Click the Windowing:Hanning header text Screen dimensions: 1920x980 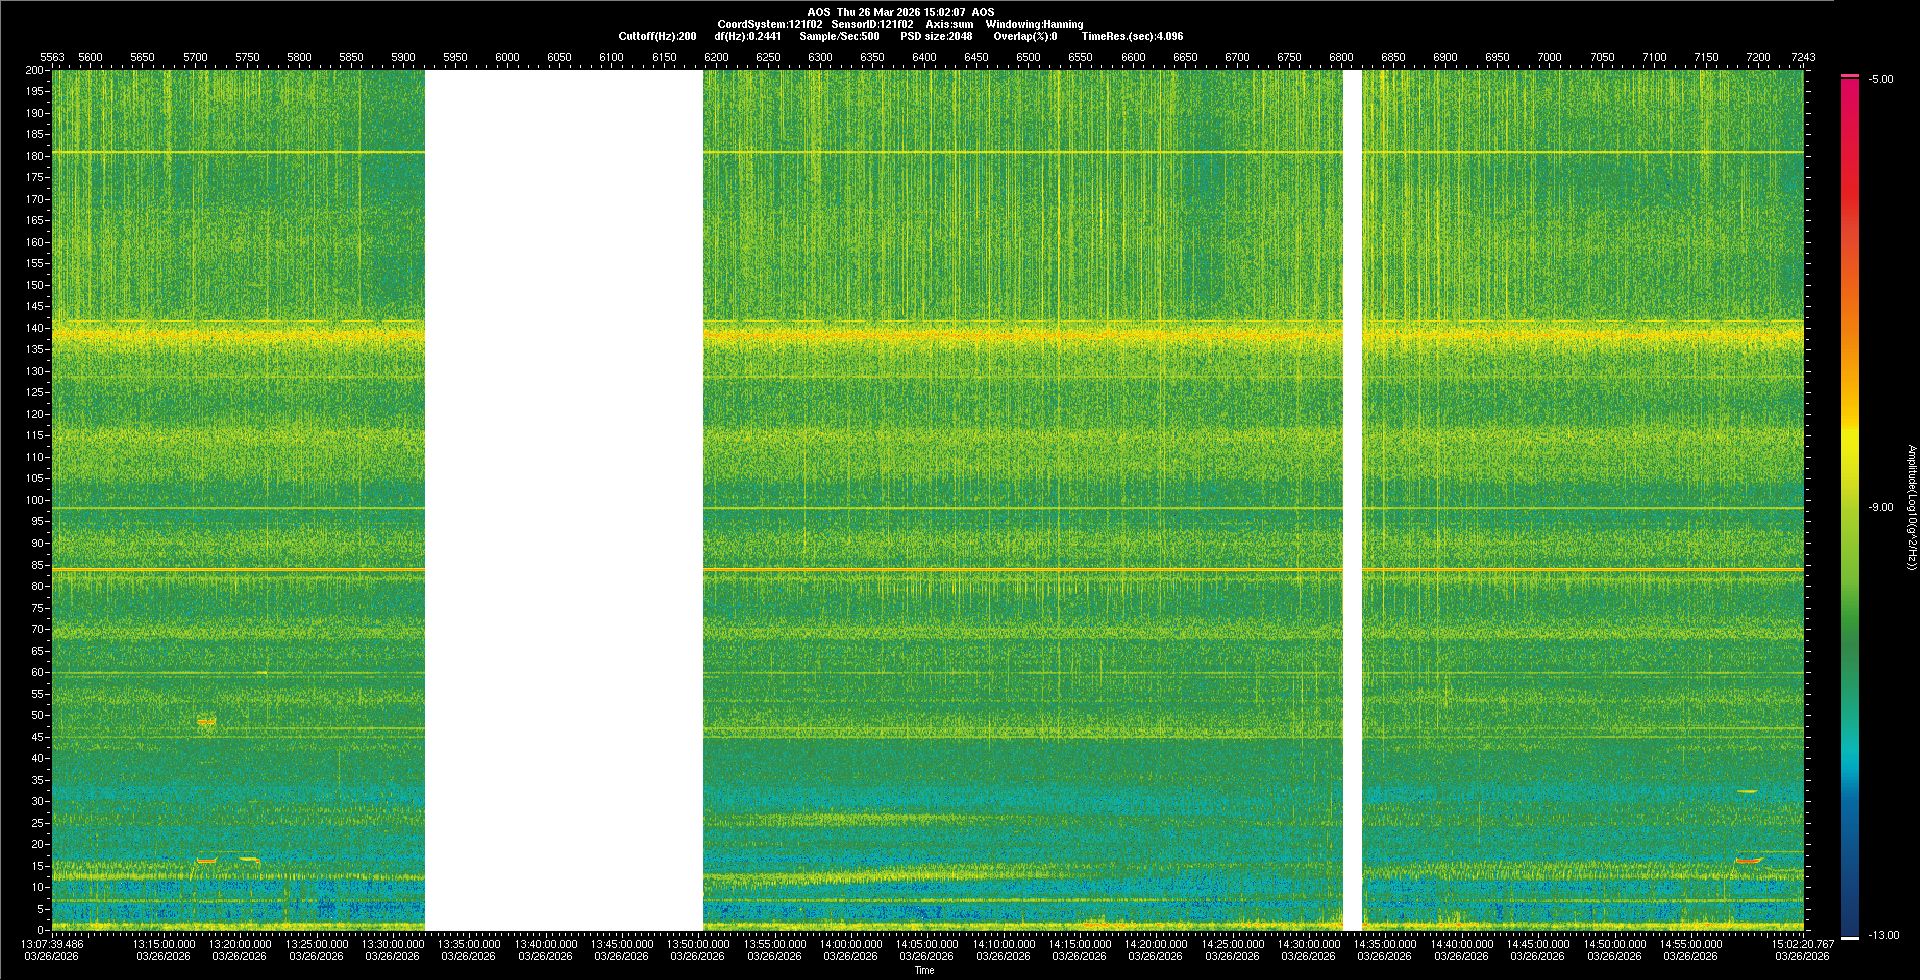(1034, 24)
